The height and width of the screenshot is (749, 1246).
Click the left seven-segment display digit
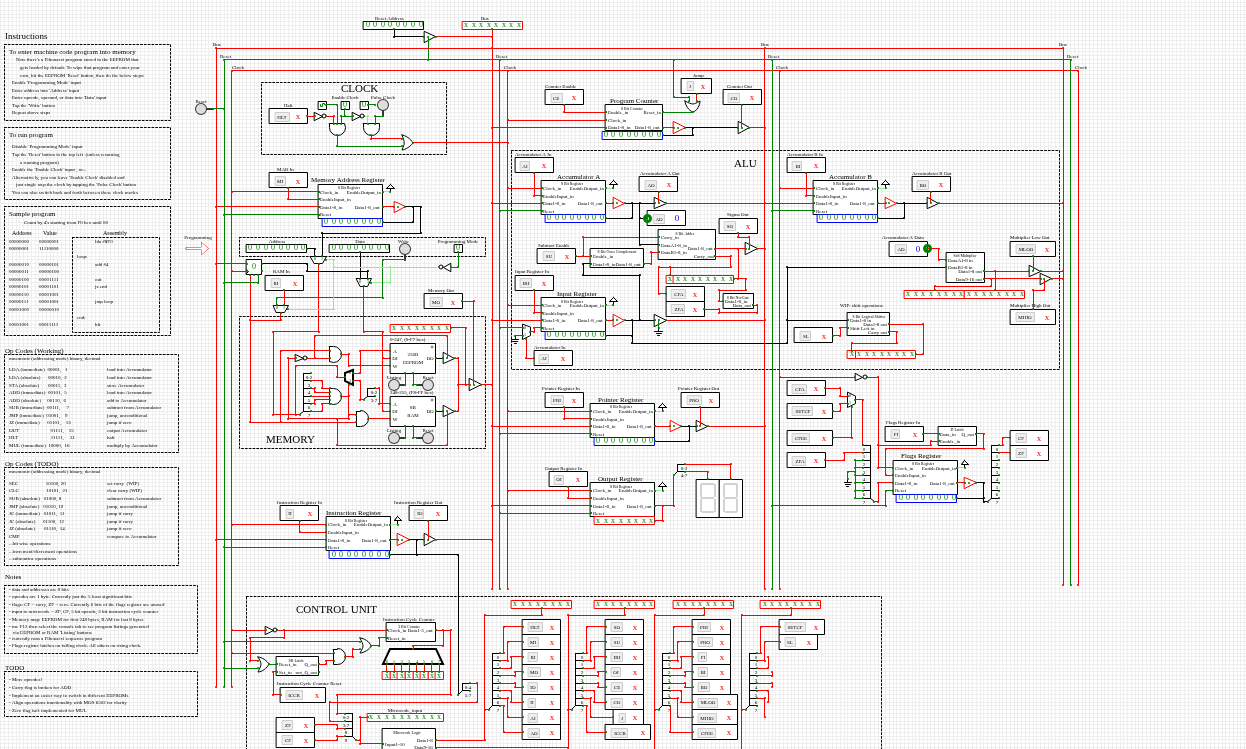[708, 498]
